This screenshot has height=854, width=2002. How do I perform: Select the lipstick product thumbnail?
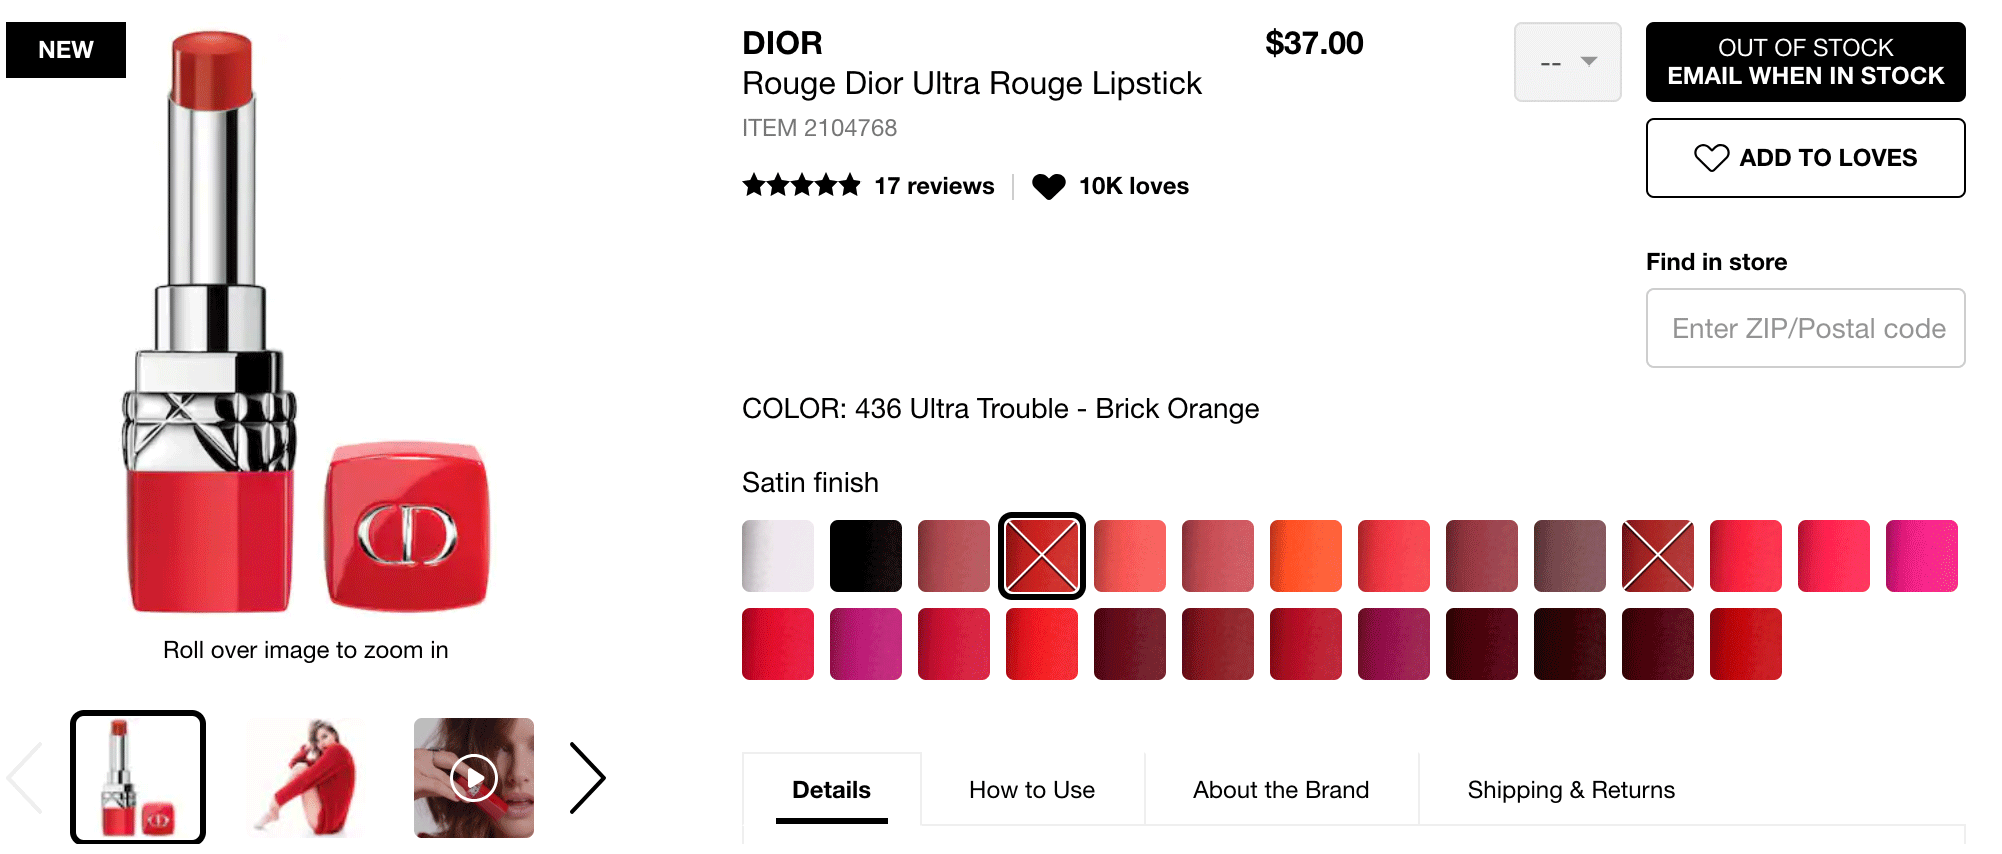coord(138,778)
